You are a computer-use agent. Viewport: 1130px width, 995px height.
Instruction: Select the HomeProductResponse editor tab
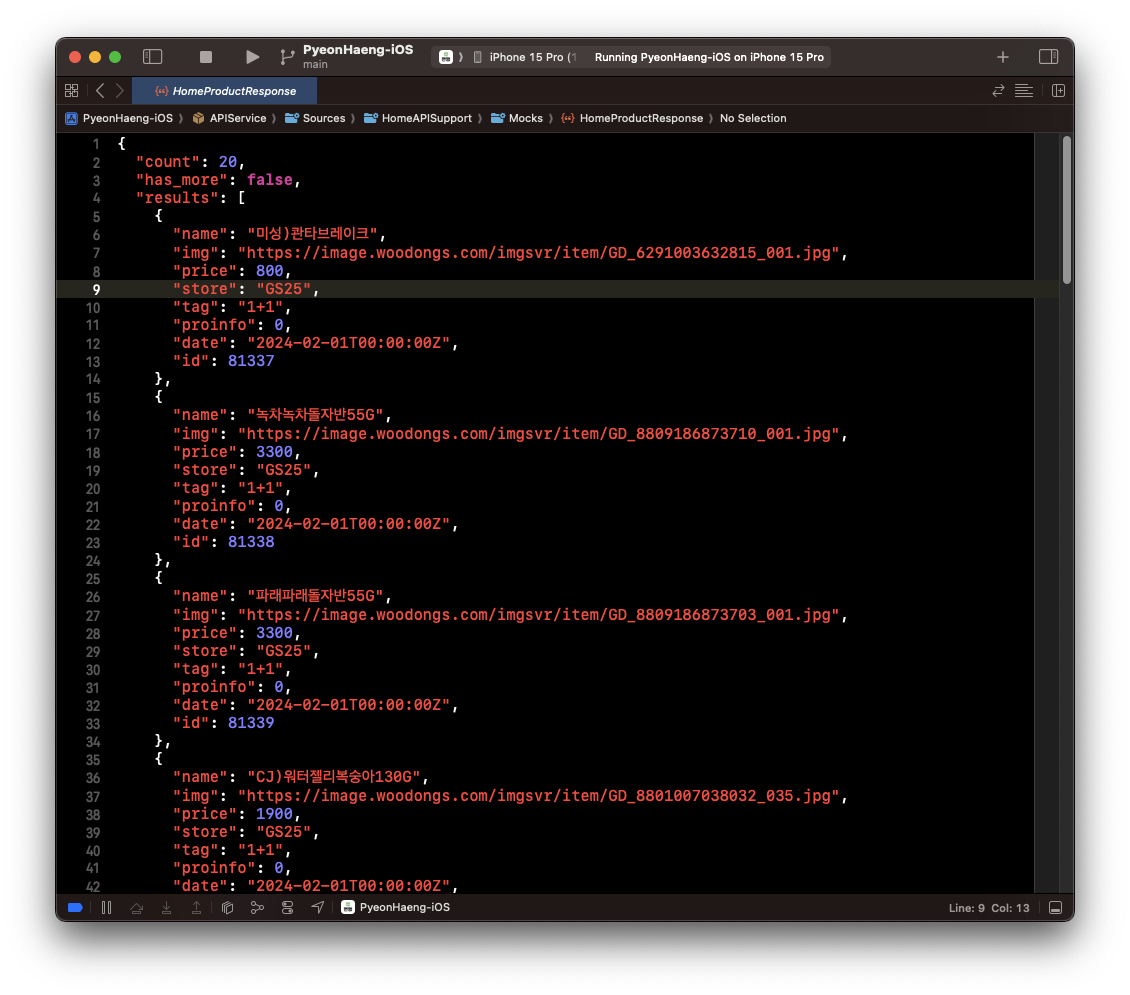coord(225,91)
